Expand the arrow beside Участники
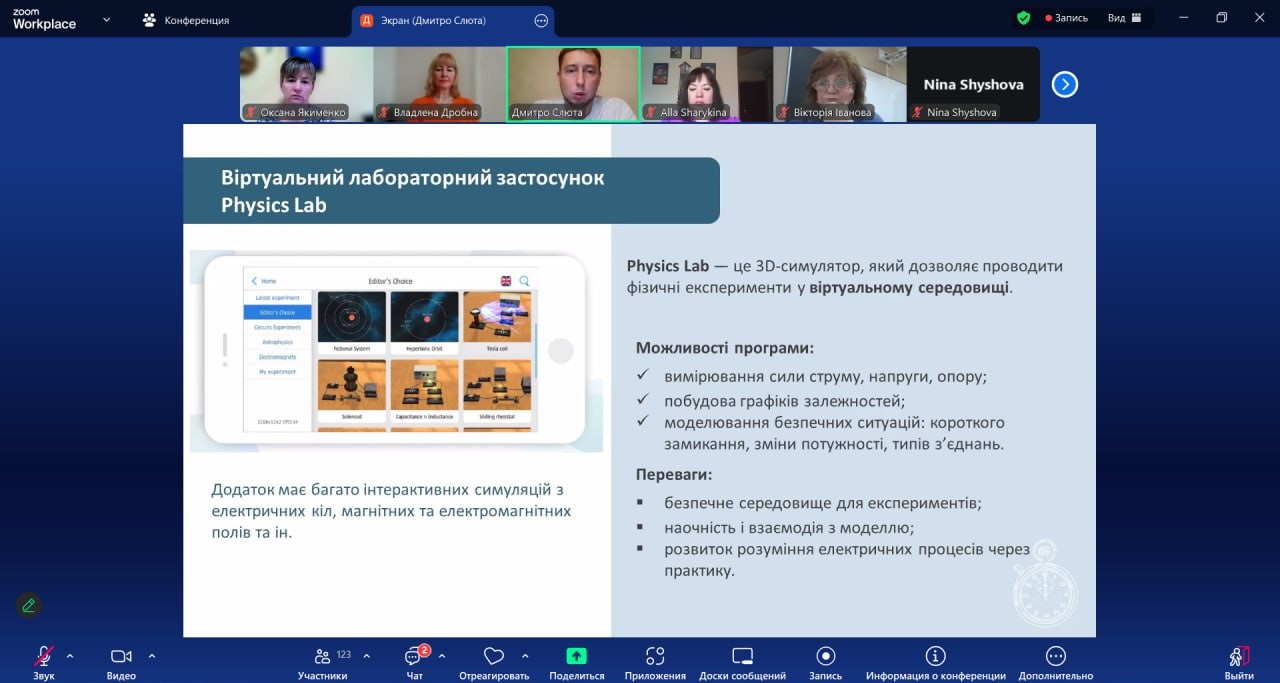The image size is (1280, 683). 366,656
